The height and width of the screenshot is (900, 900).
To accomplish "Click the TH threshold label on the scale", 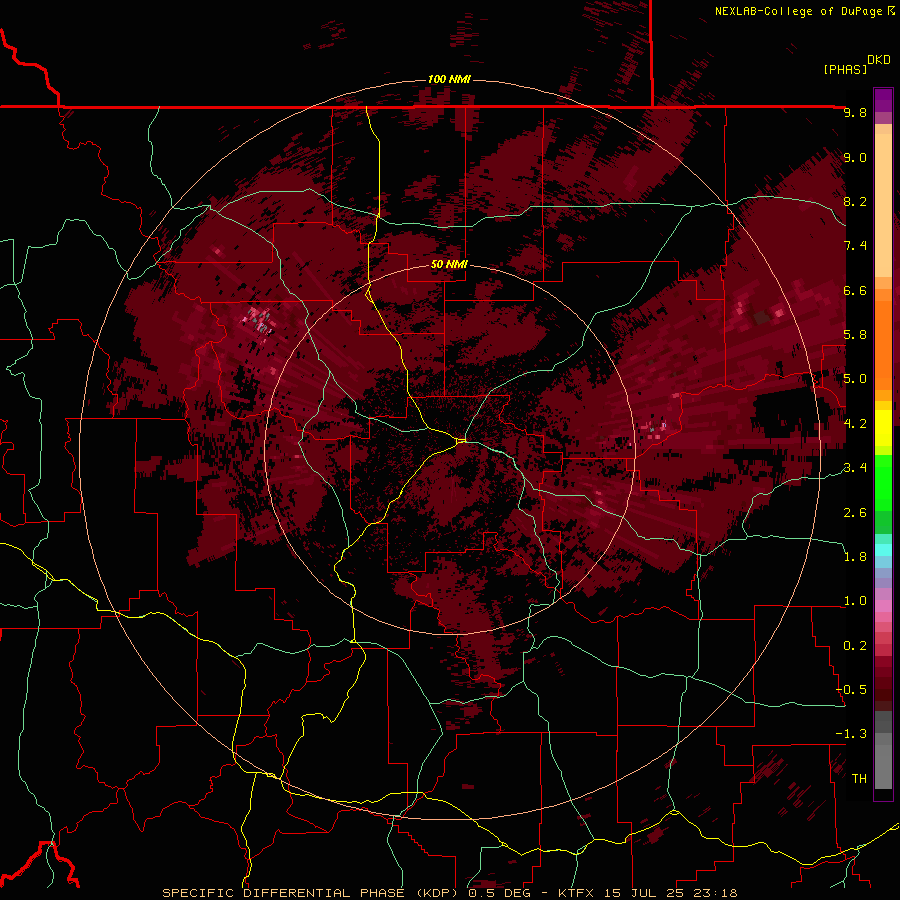I will coord(859,779).
